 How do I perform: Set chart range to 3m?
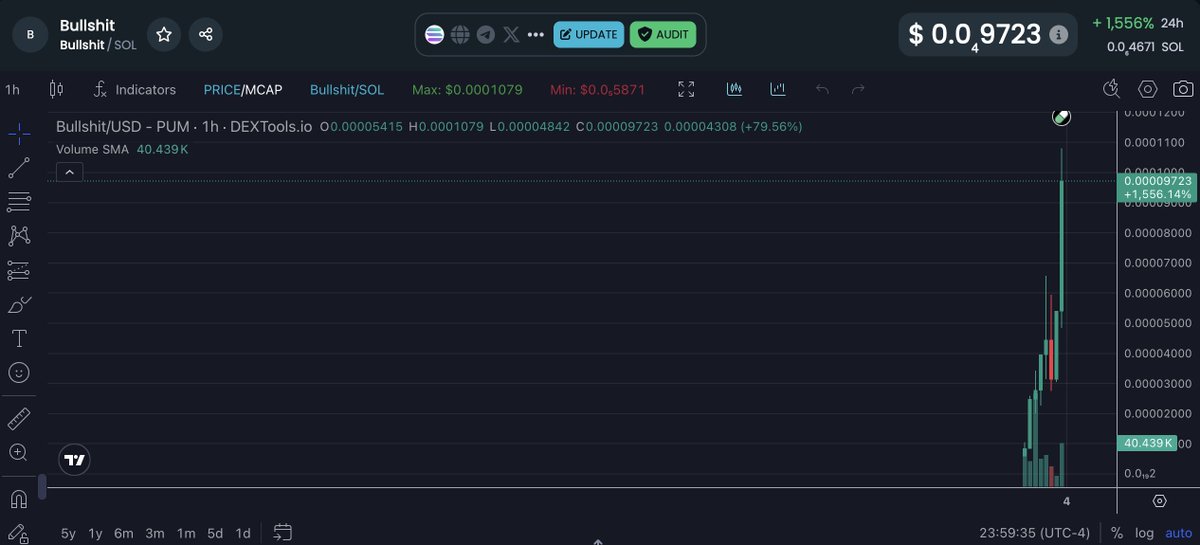tap(155, 533)
